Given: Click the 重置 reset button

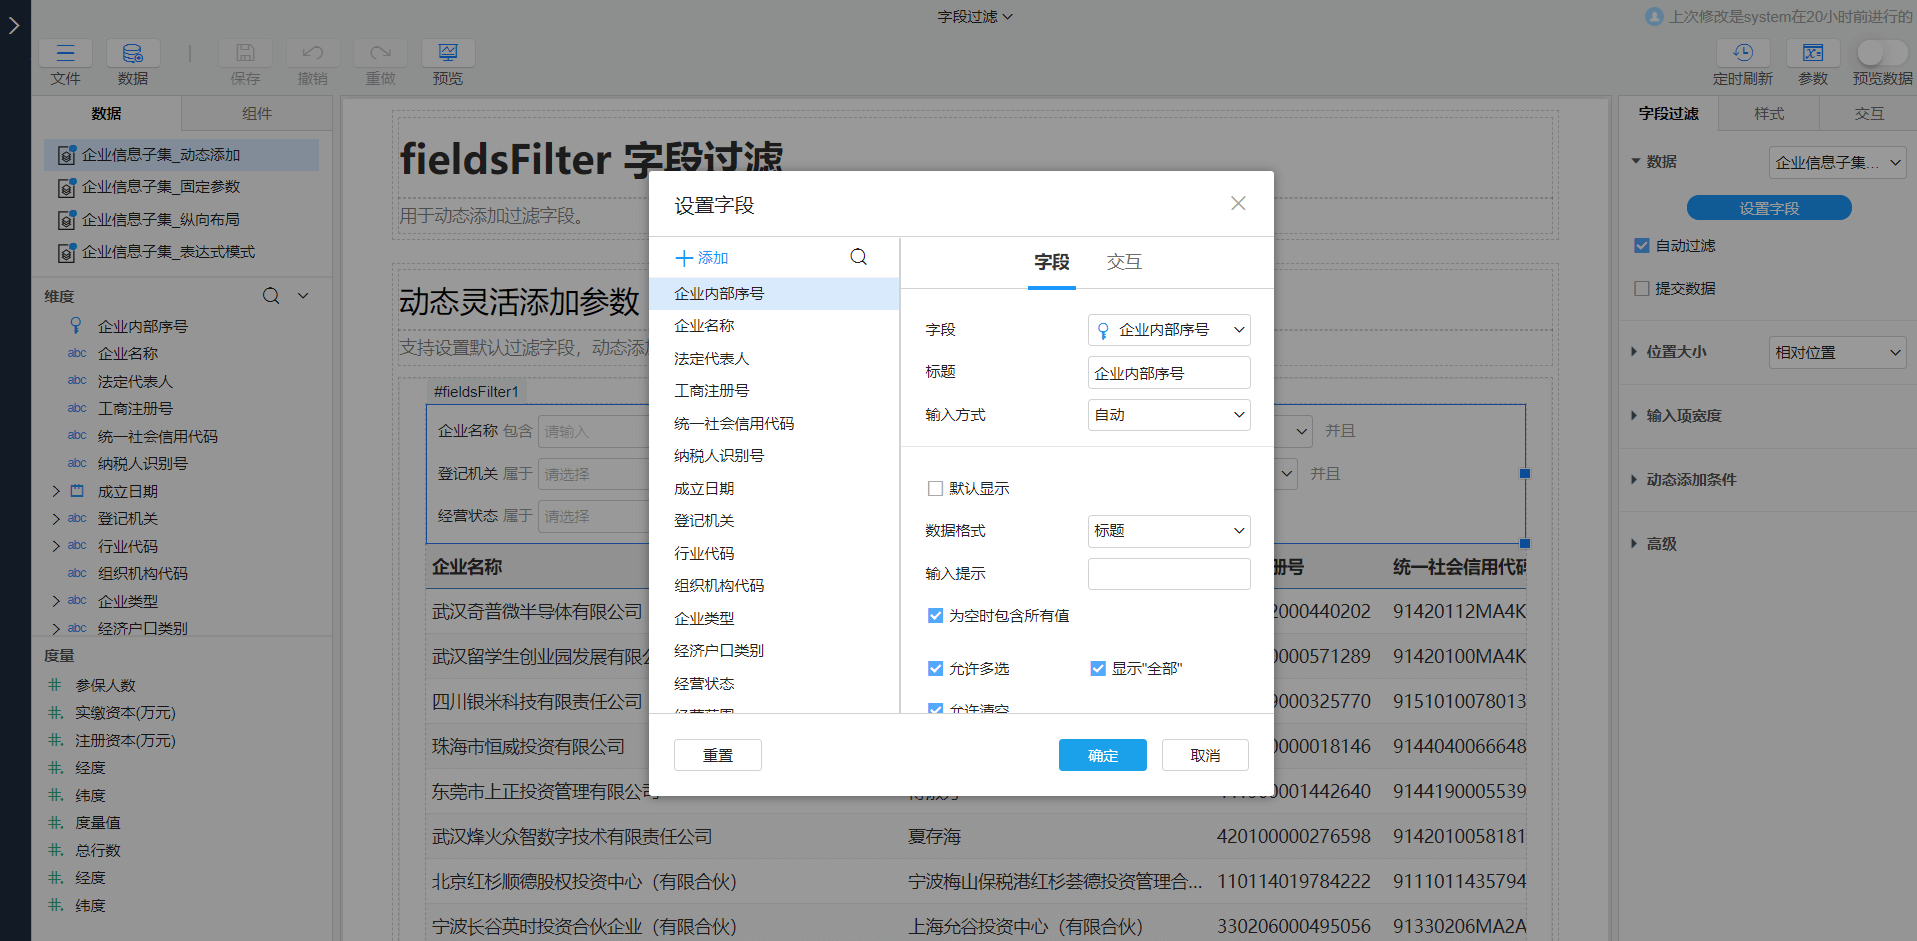Looking at the screenshot, I should (x=717, y=755).
